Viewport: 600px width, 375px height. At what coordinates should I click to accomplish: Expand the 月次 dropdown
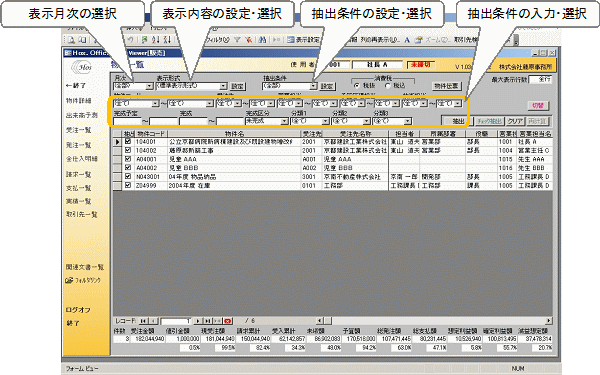[150, 86]
